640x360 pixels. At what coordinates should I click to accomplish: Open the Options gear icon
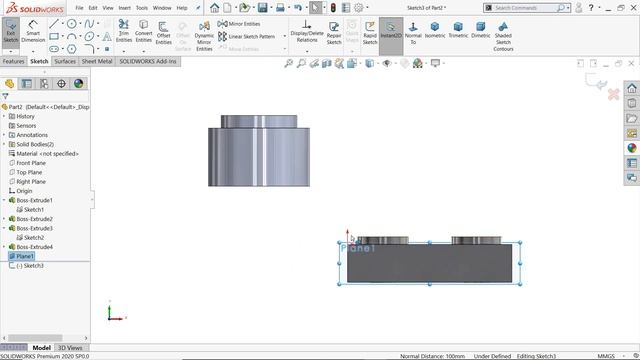[358, 8]
